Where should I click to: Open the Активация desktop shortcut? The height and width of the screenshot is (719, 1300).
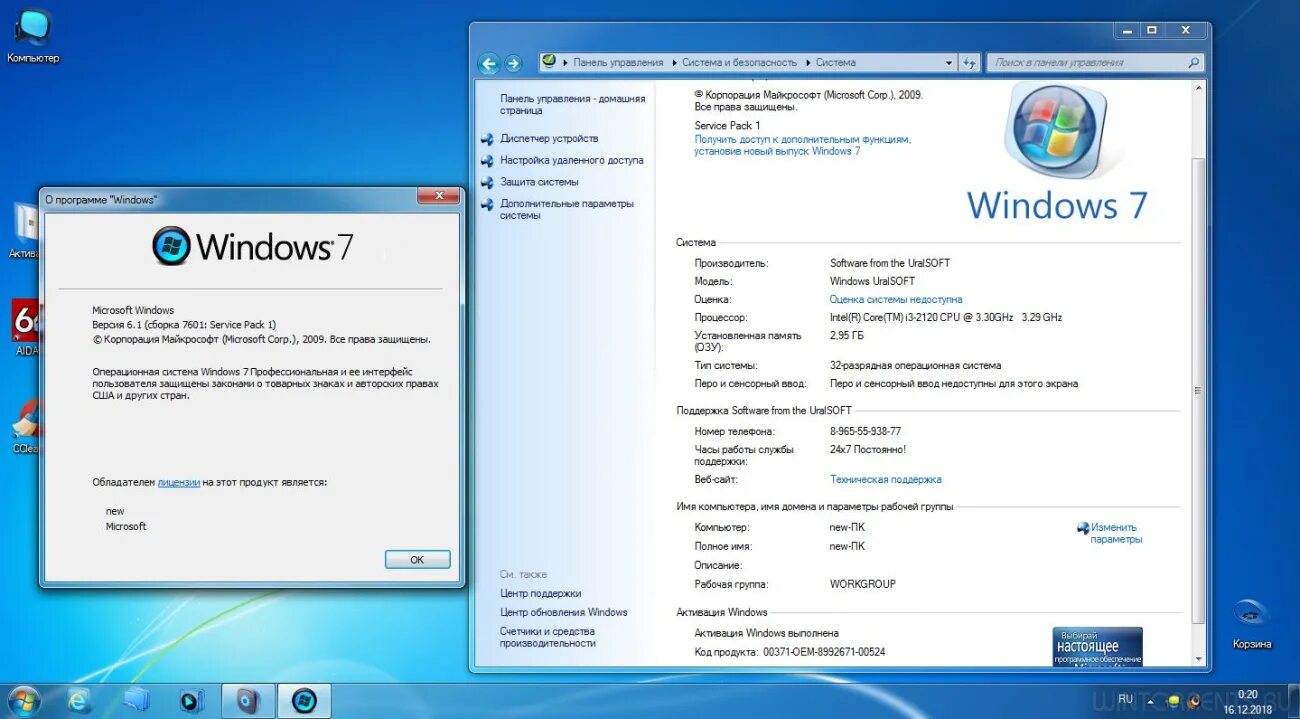[x=26, y=230]
